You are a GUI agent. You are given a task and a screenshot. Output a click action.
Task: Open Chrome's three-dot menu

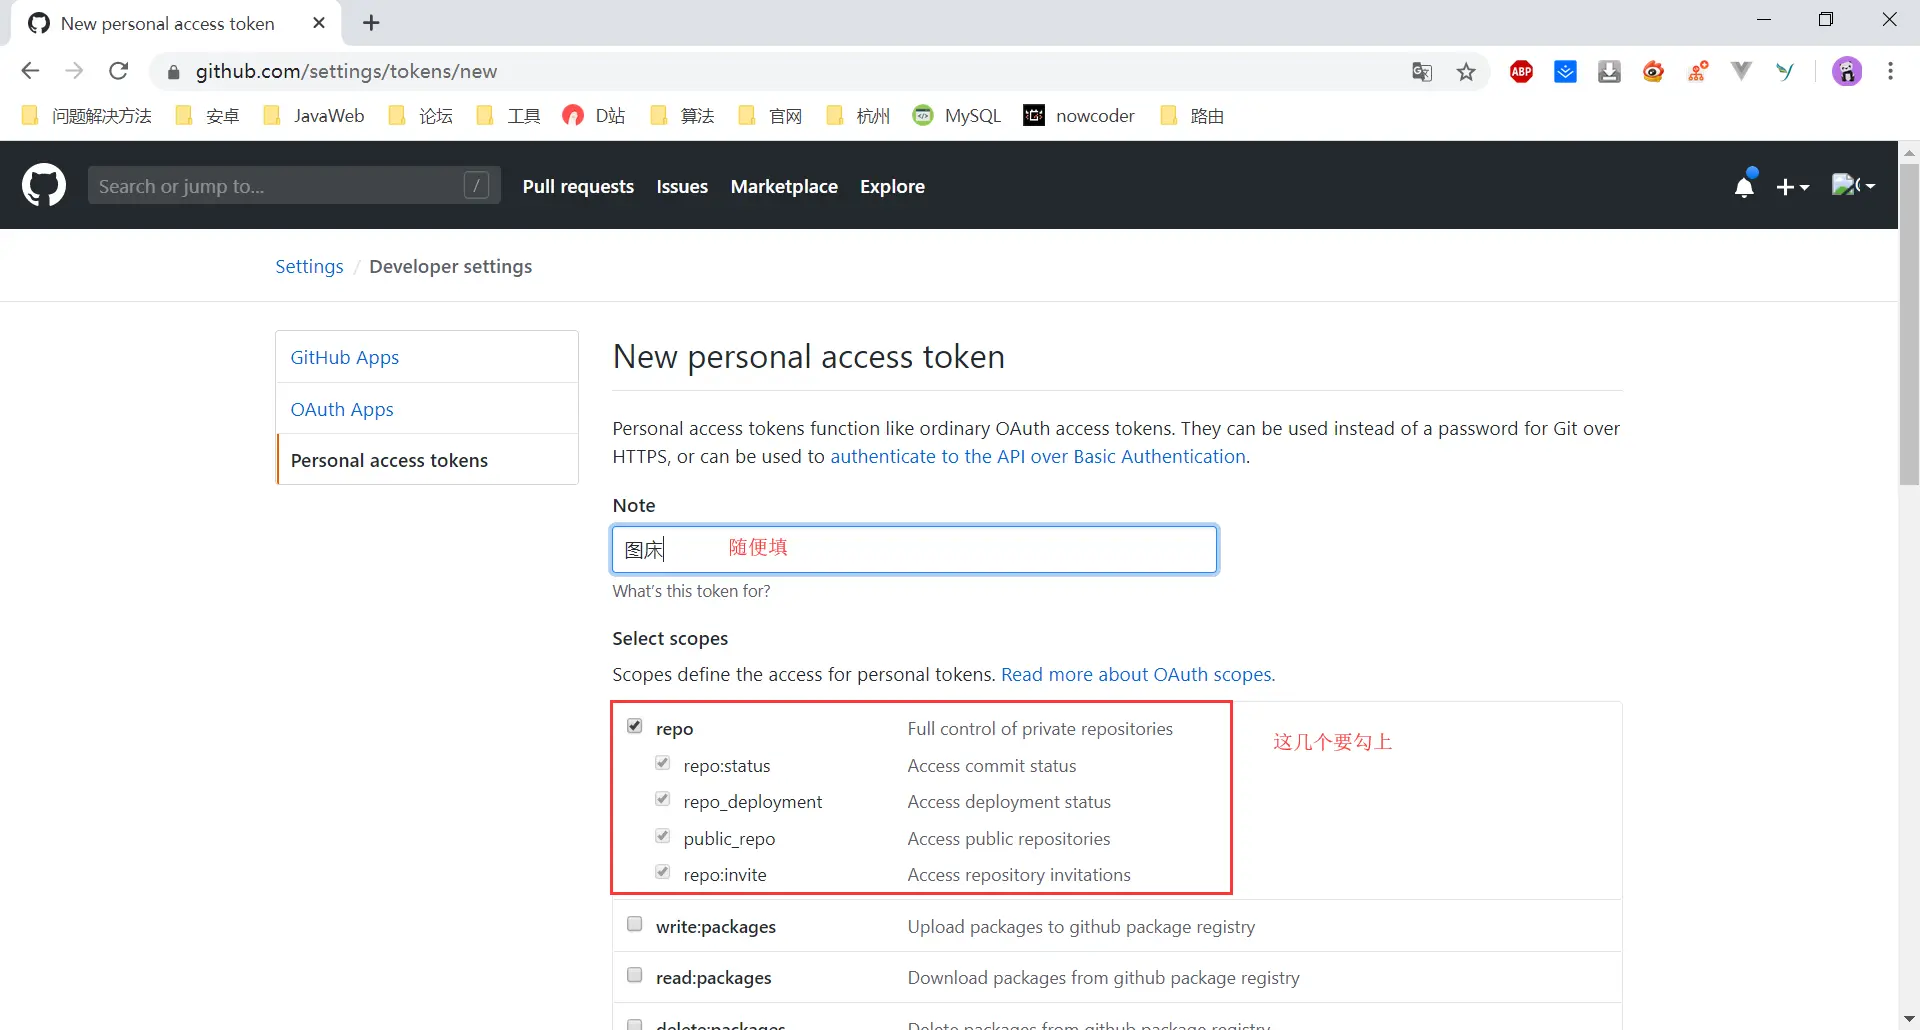point(1891,71)
